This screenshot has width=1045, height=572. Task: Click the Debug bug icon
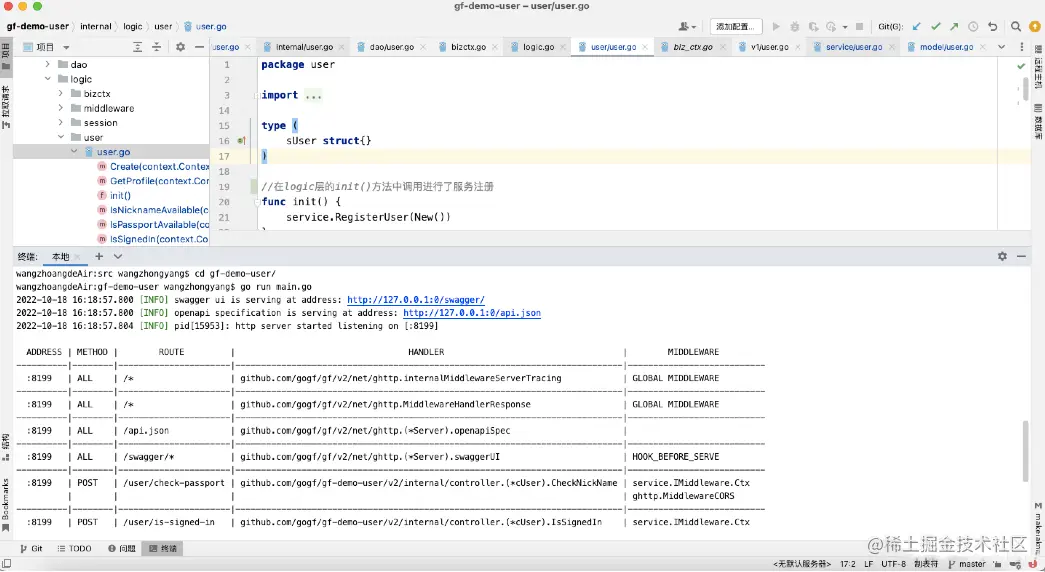(794, 27)
